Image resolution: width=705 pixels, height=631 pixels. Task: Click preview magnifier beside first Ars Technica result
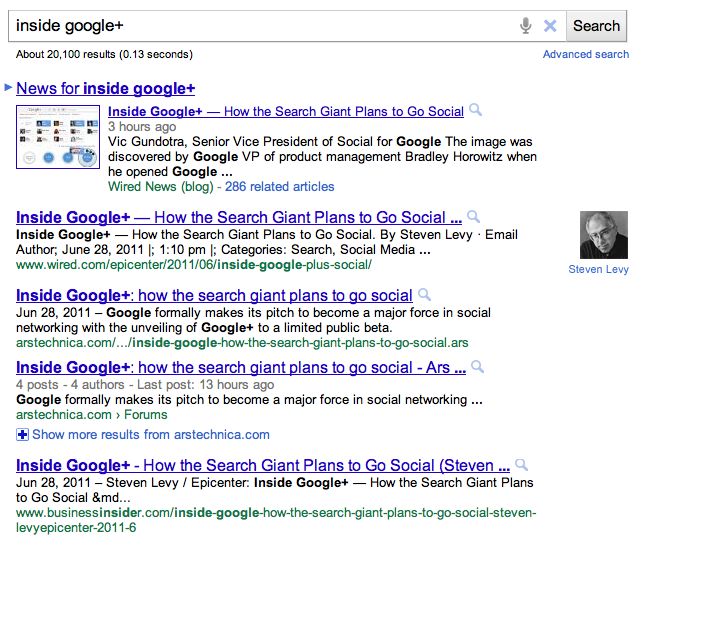[x=424, y=295]
